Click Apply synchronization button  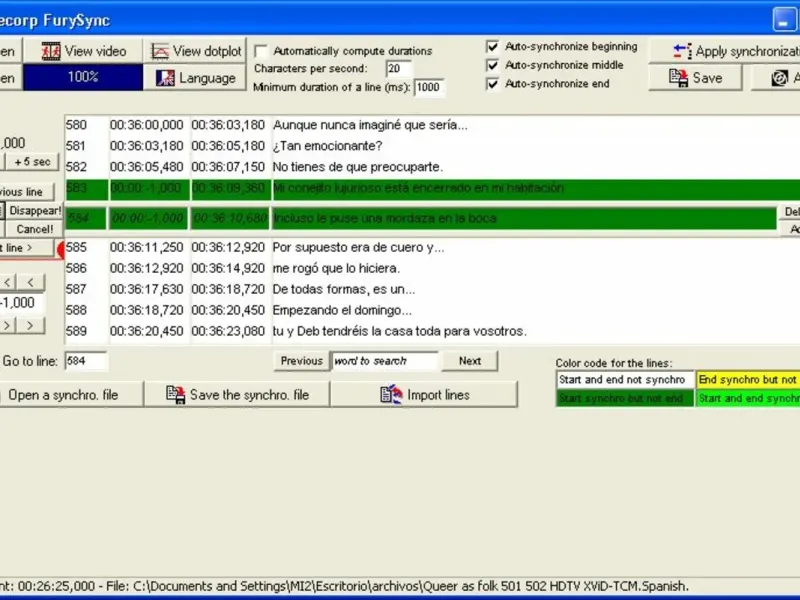pos(724,51)
